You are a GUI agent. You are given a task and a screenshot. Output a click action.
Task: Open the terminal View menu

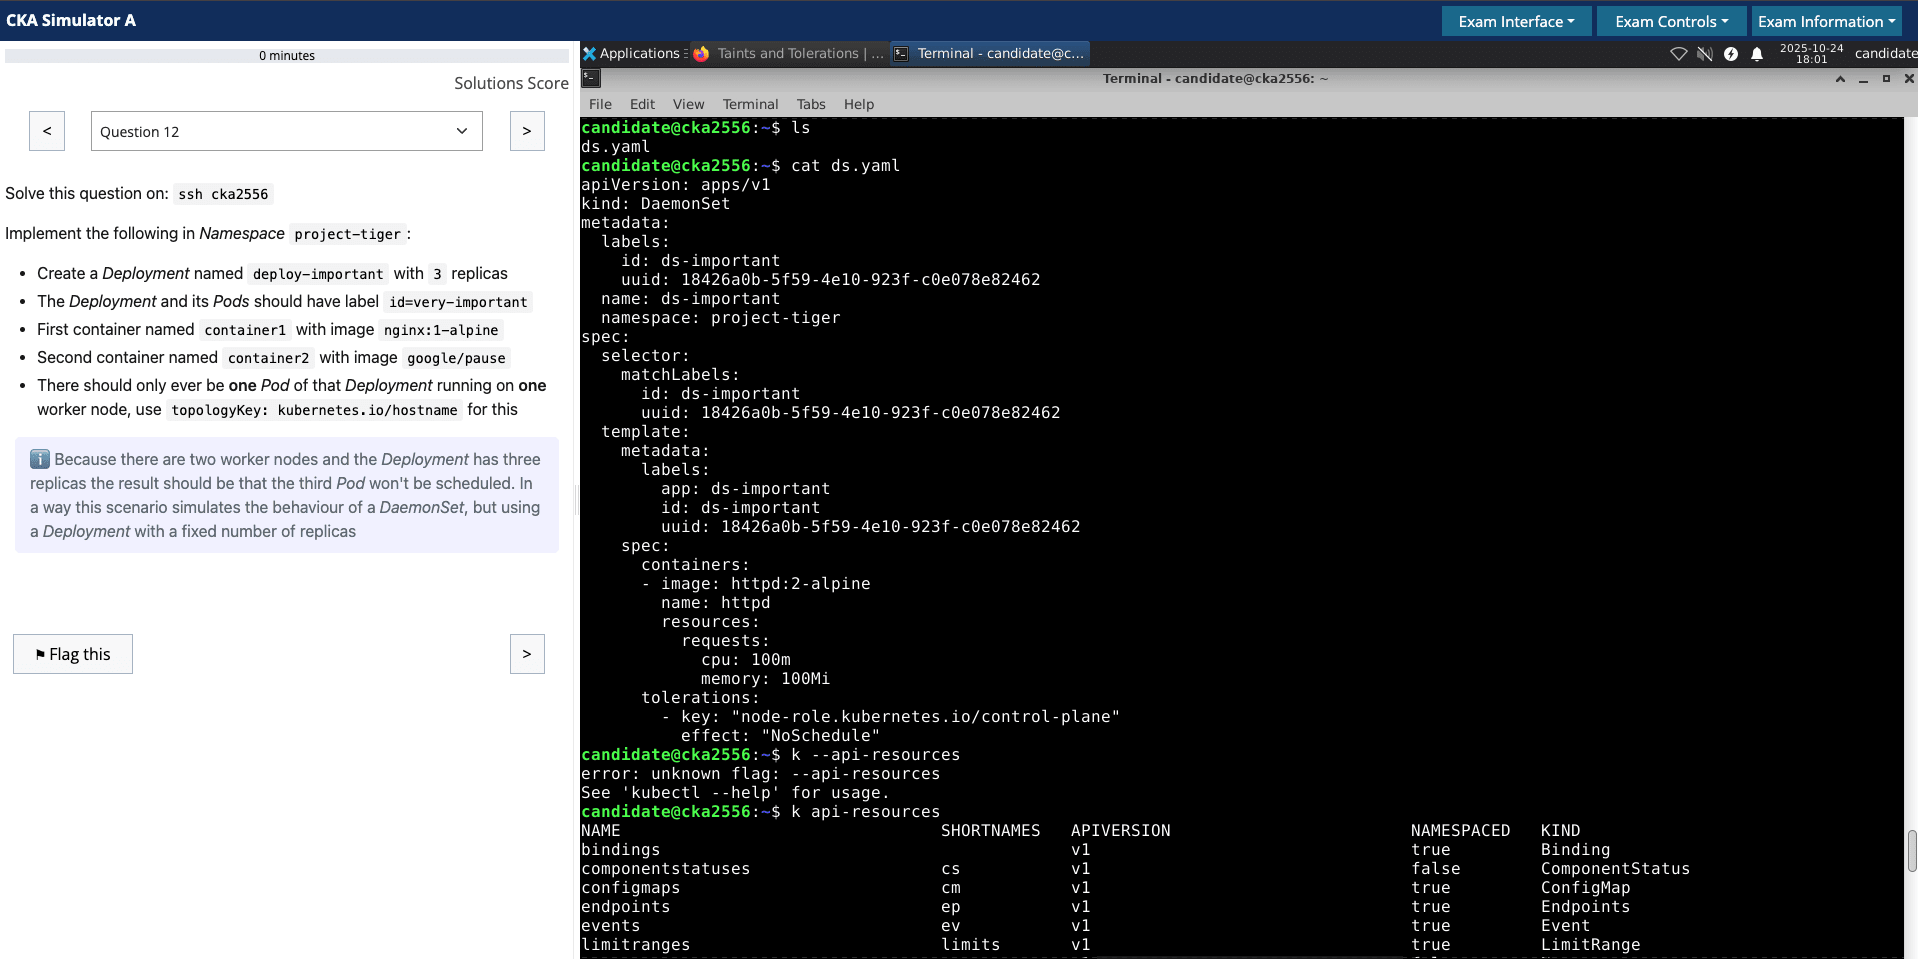[688, 104]
